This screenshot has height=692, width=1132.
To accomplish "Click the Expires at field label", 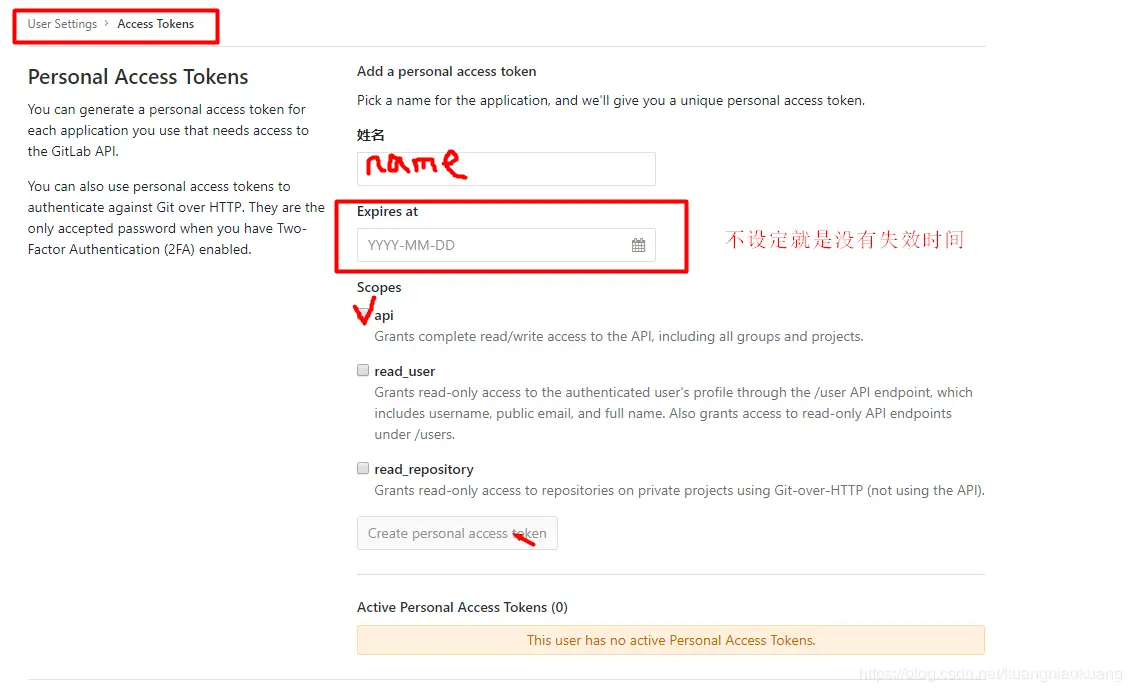I will pos(387,211).
